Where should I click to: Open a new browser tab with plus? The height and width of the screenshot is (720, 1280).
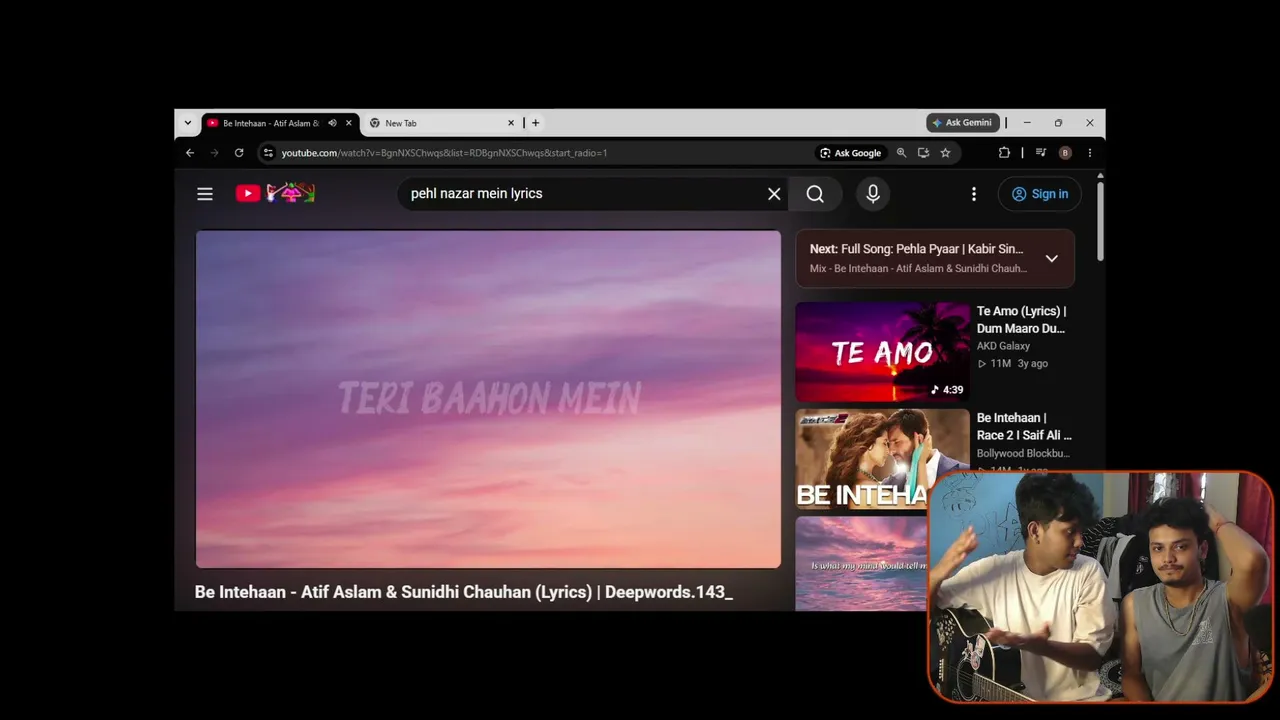tap(535, 123)
